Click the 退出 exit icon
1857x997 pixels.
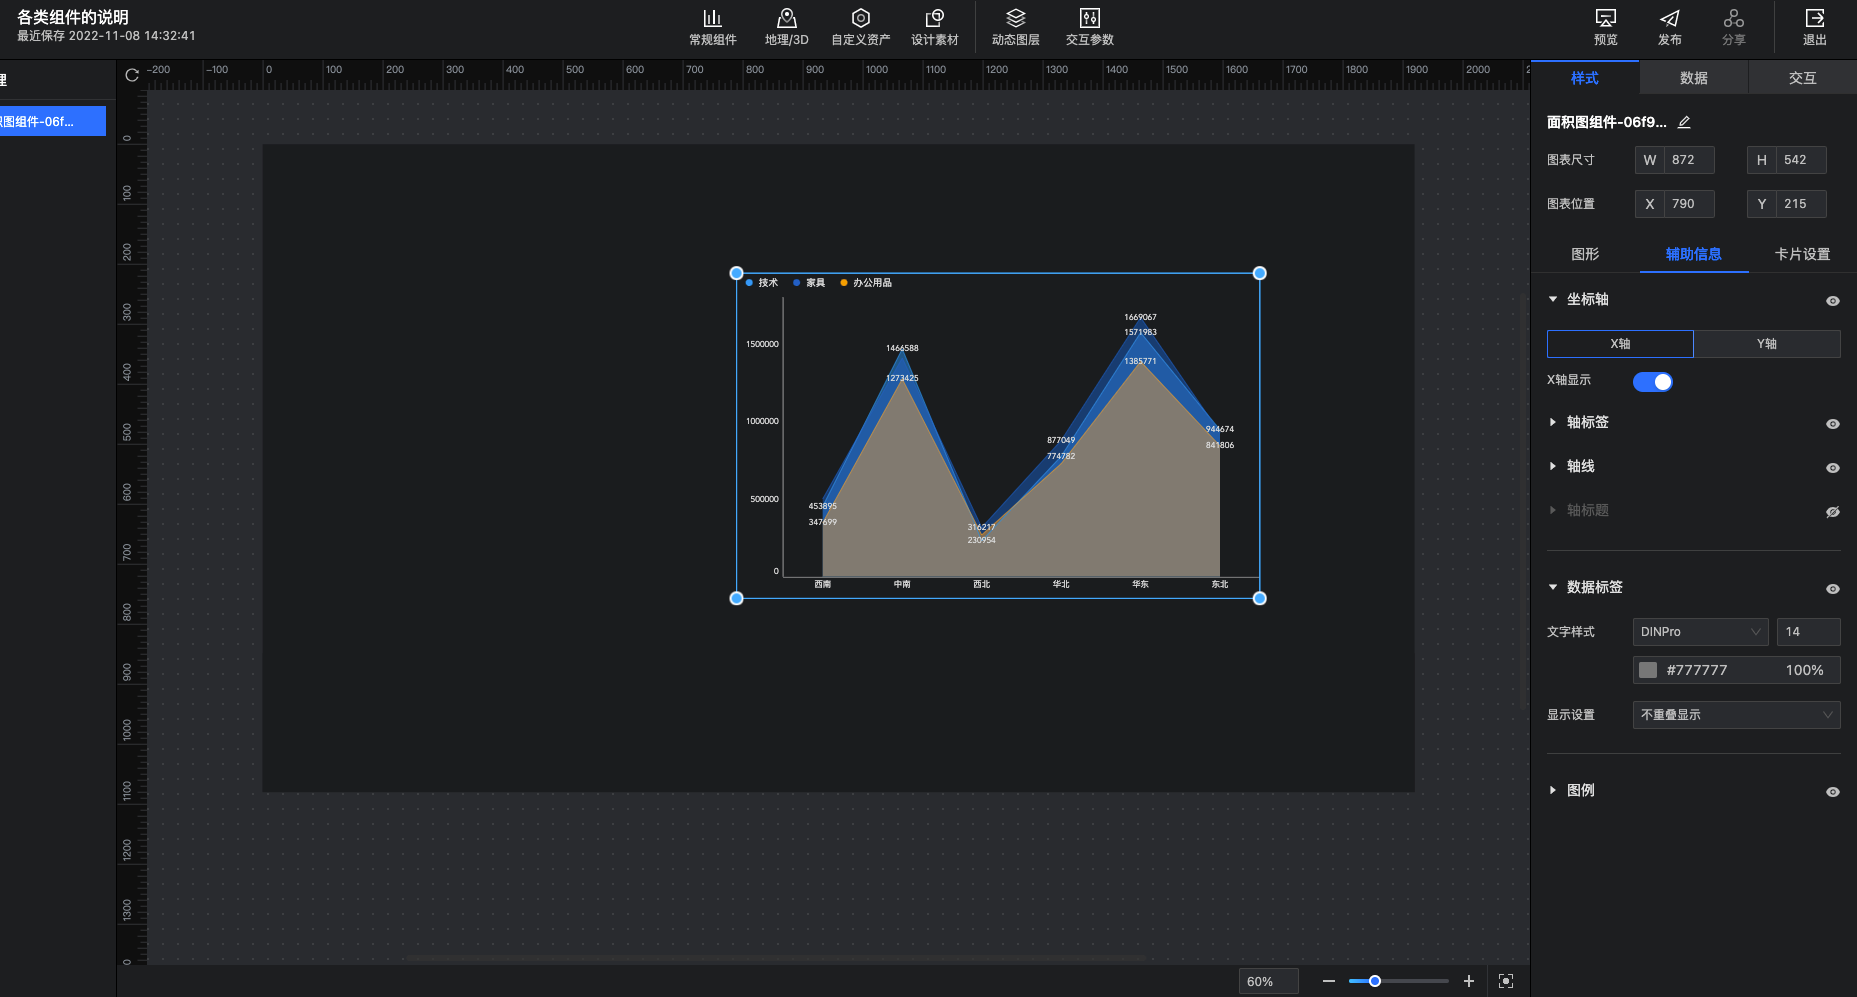tap(1814, 19)
